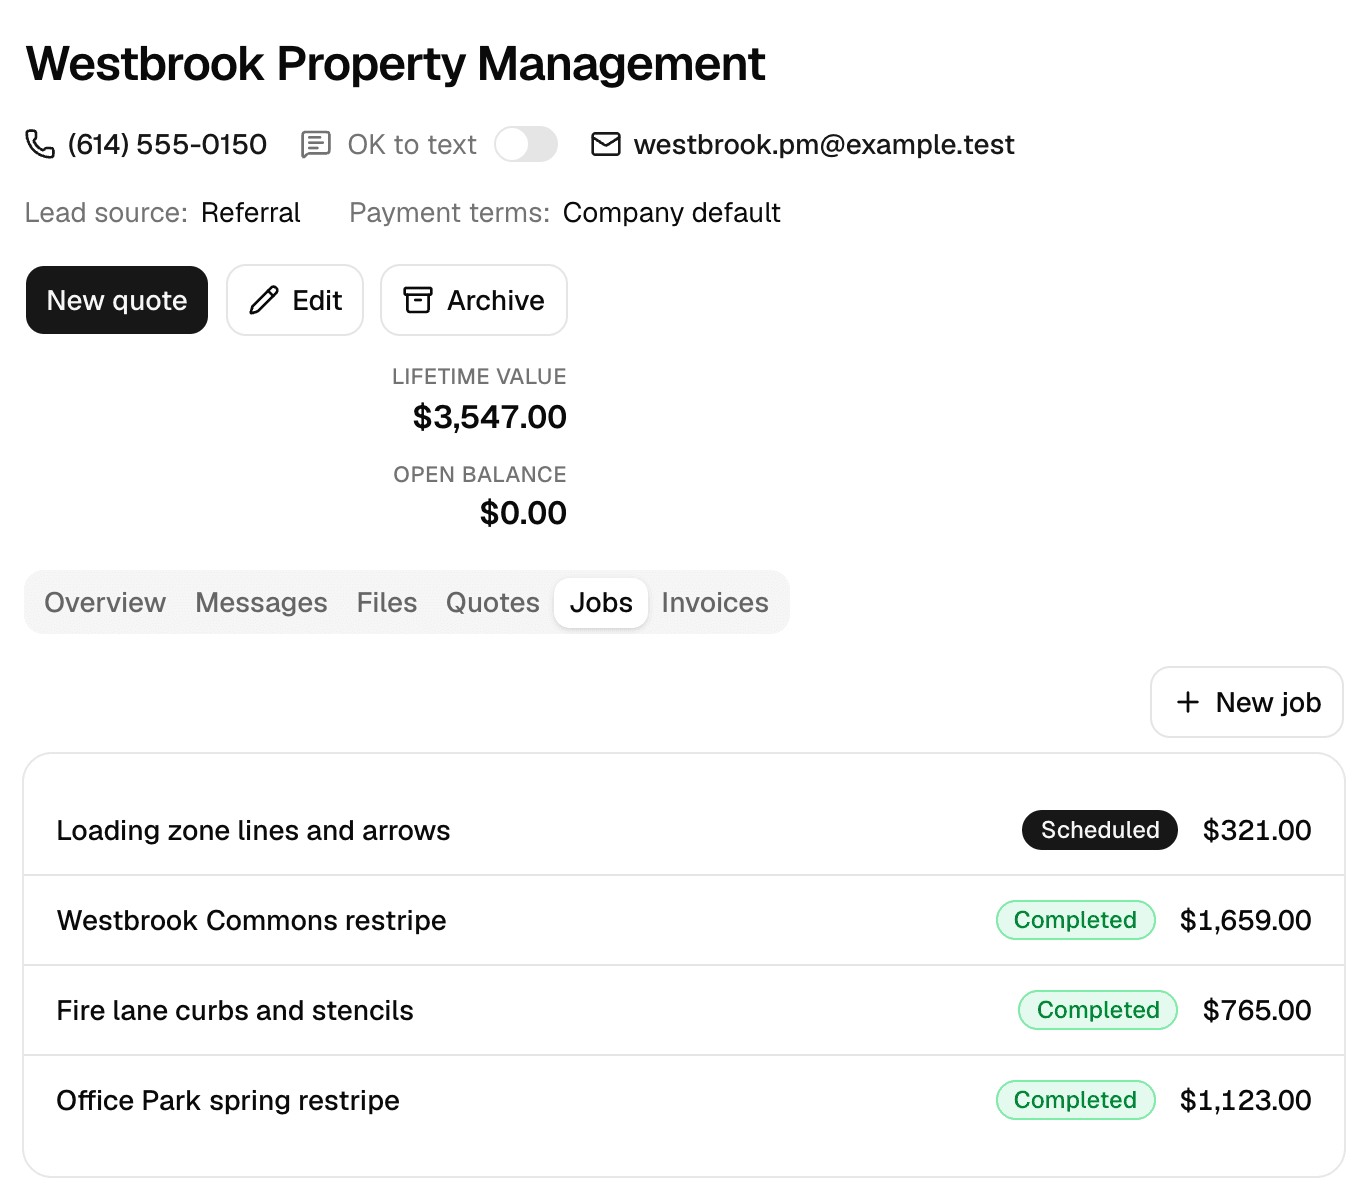The width and height of the screenshot is (1368, 1200).
Task: Click the $1,123.00 job amount
Action: (1246, 1100)
